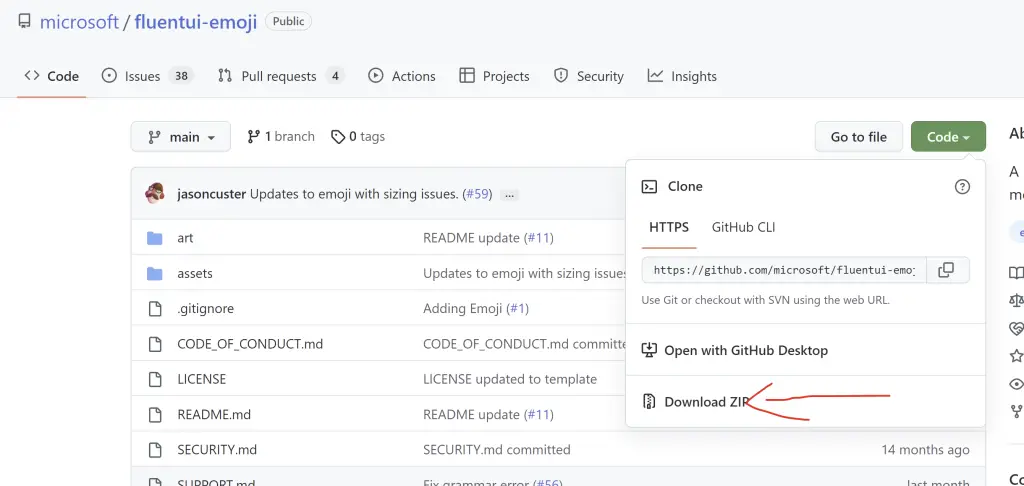Open 'Adding Emoji' commit message
1024x486 pixels.
coord(463,308)
